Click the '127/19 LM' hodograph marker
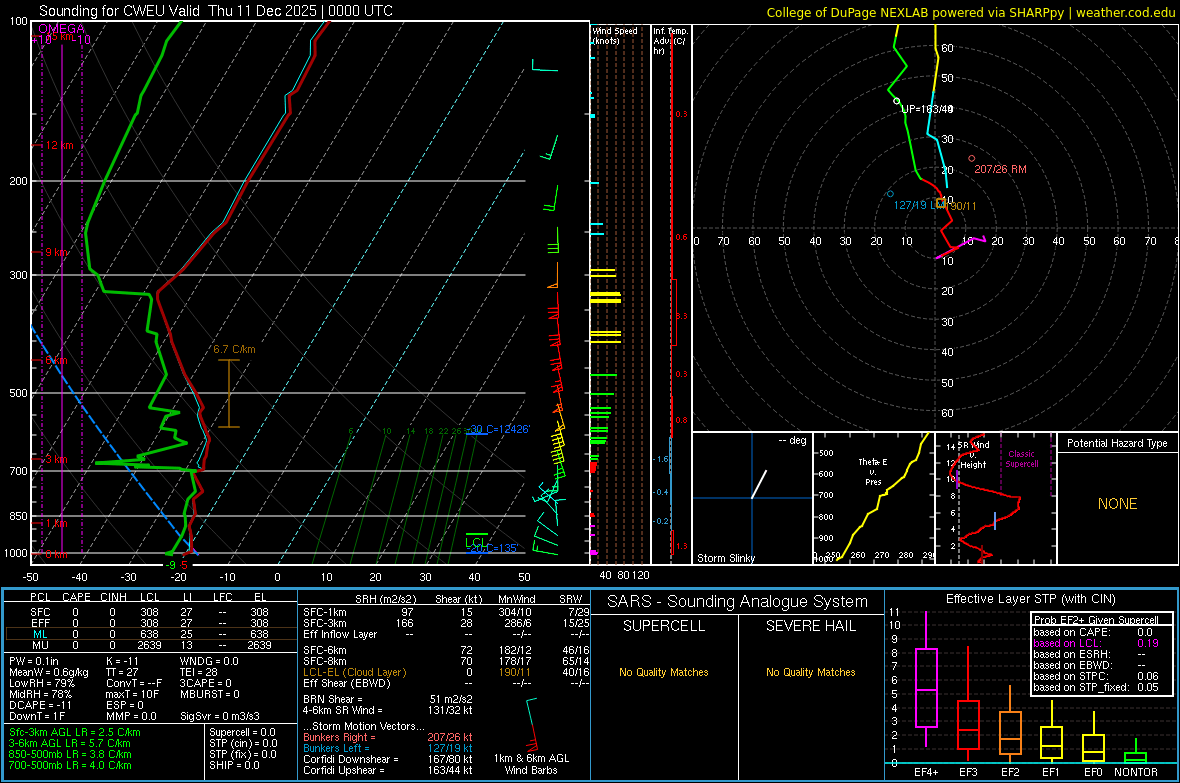 coord(917,205)
